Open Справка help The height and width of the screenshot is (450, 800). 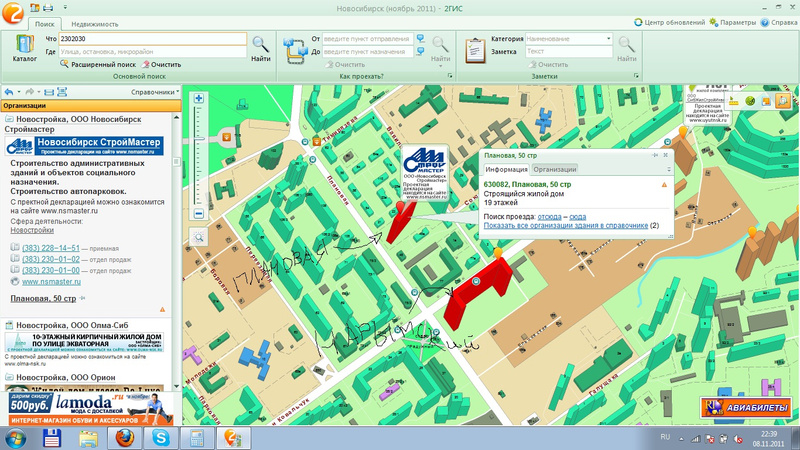click(781, 22)
